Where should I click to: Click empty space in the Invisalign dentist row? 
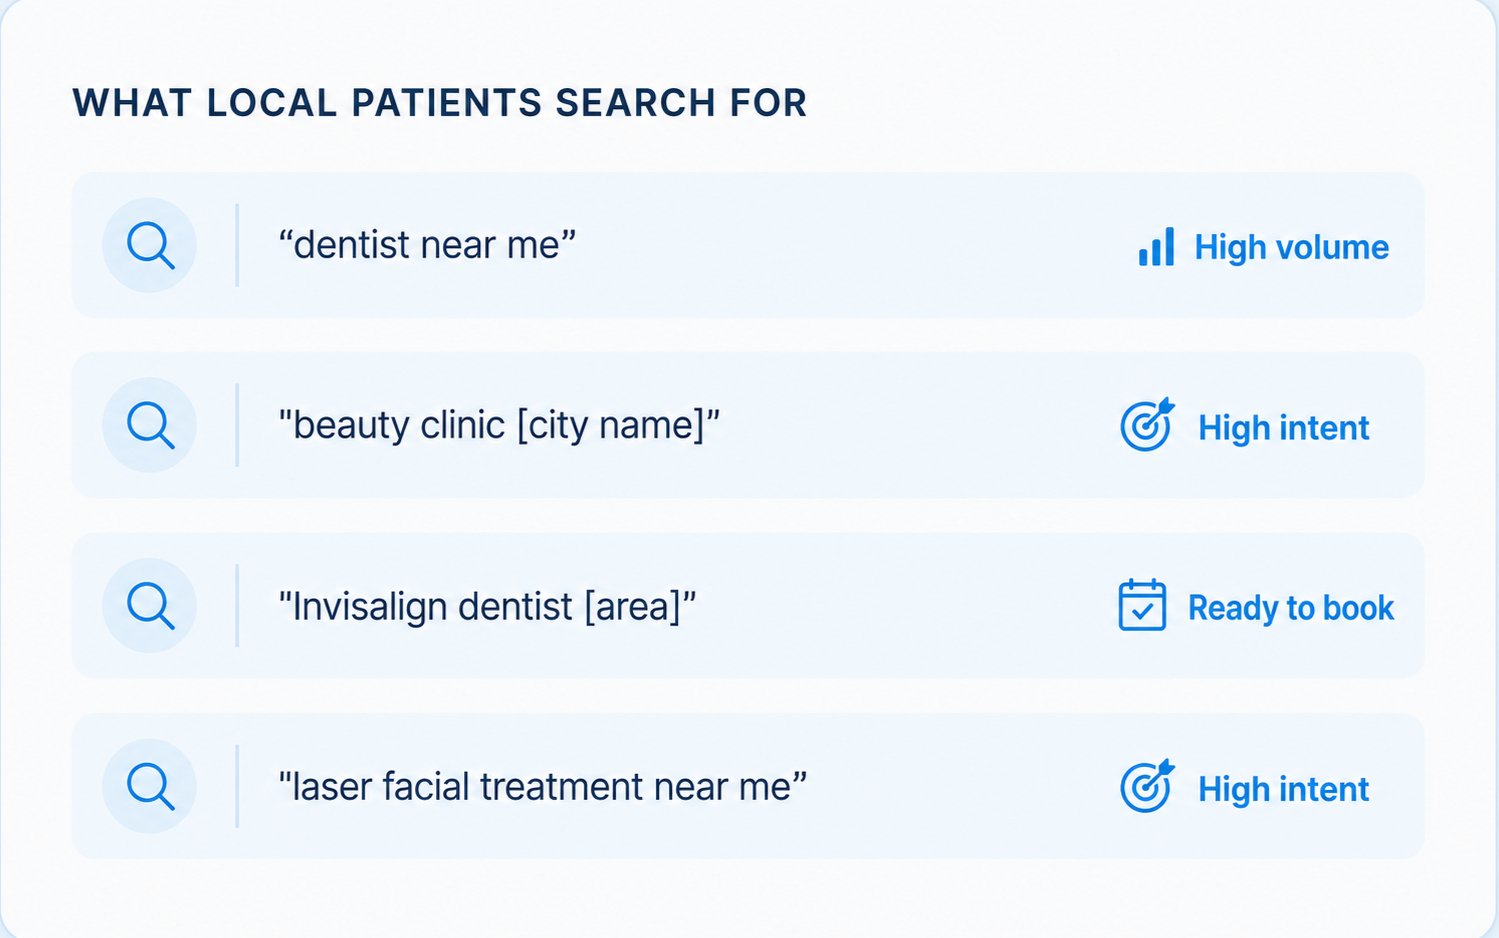900,606
